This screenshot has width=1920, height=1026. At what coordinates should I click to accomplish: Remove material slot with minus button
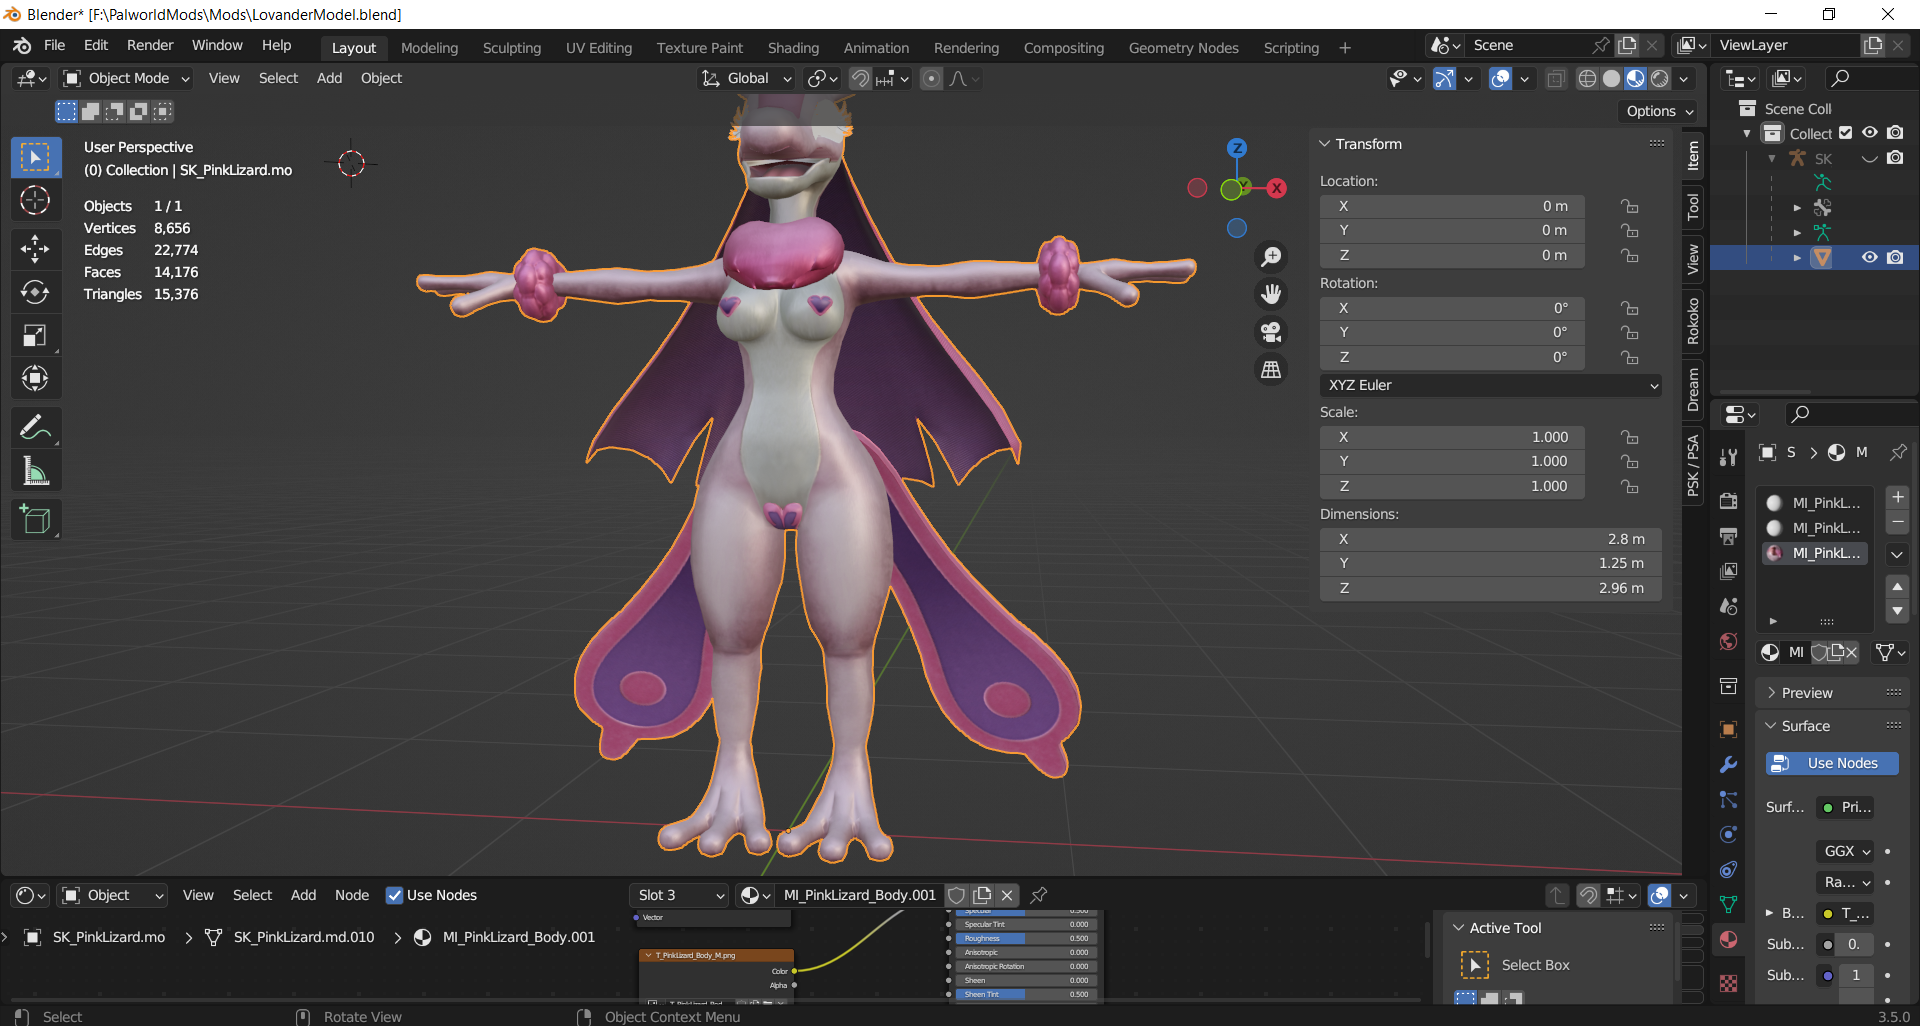[1897, 522]
